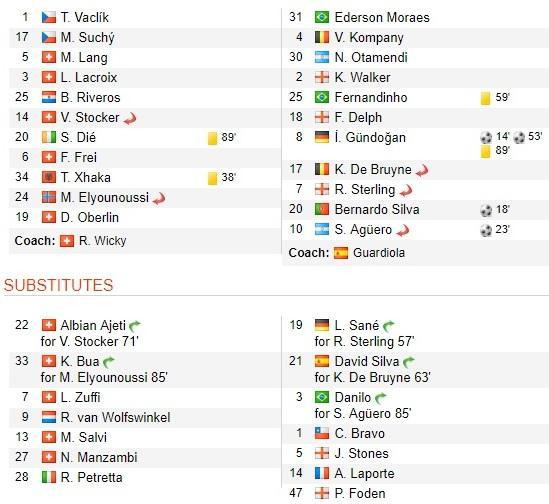The width and height of the screenshot is (549, 504).
Task: Click on coach R. Wicky's name
Action: [103, 241]
